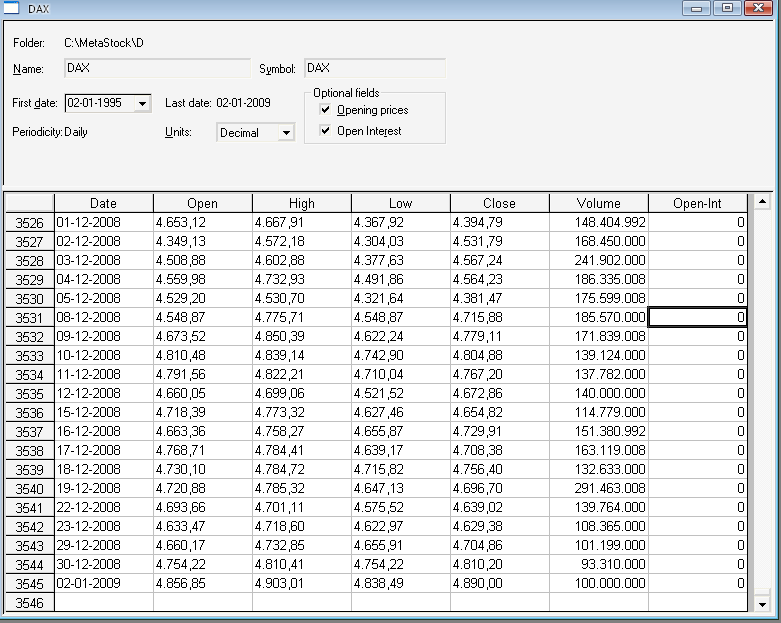Image resolution: width=781 pixels, height=623 pixels.
Task: Open the First date dropdown
Action: (x=142, y=104)
